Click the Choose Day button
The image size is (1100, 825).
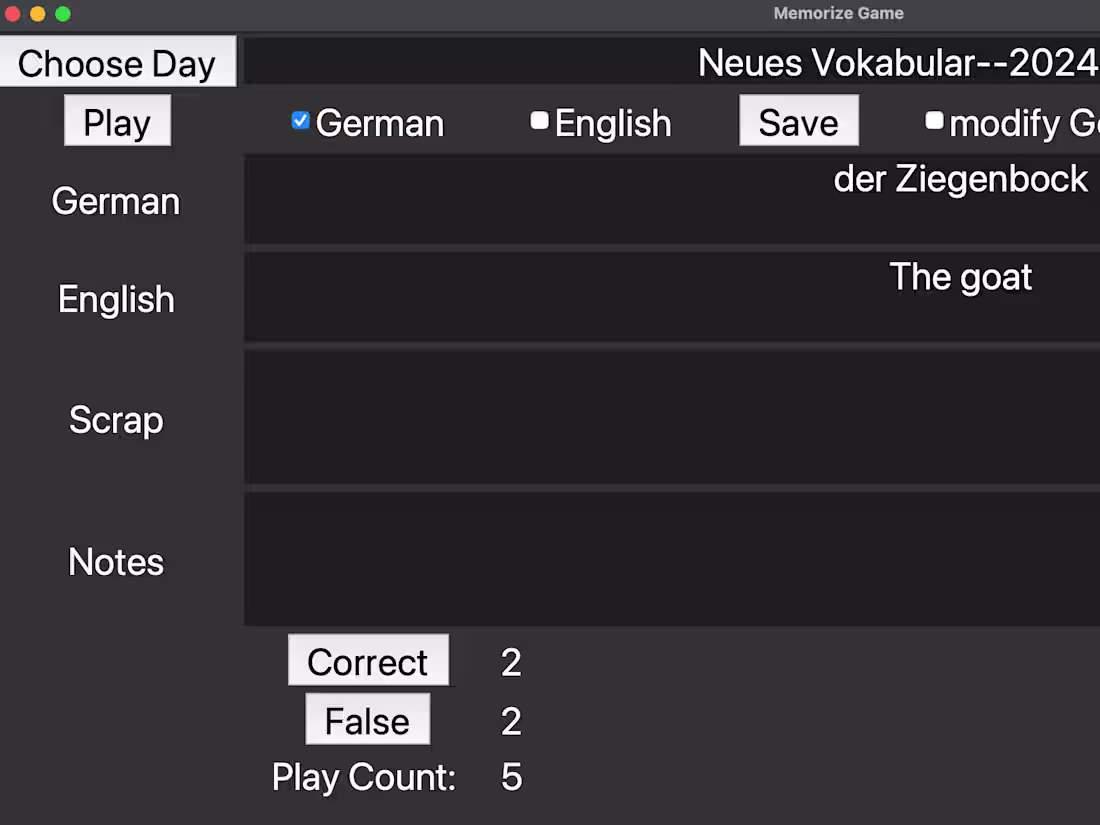[117, 62]
